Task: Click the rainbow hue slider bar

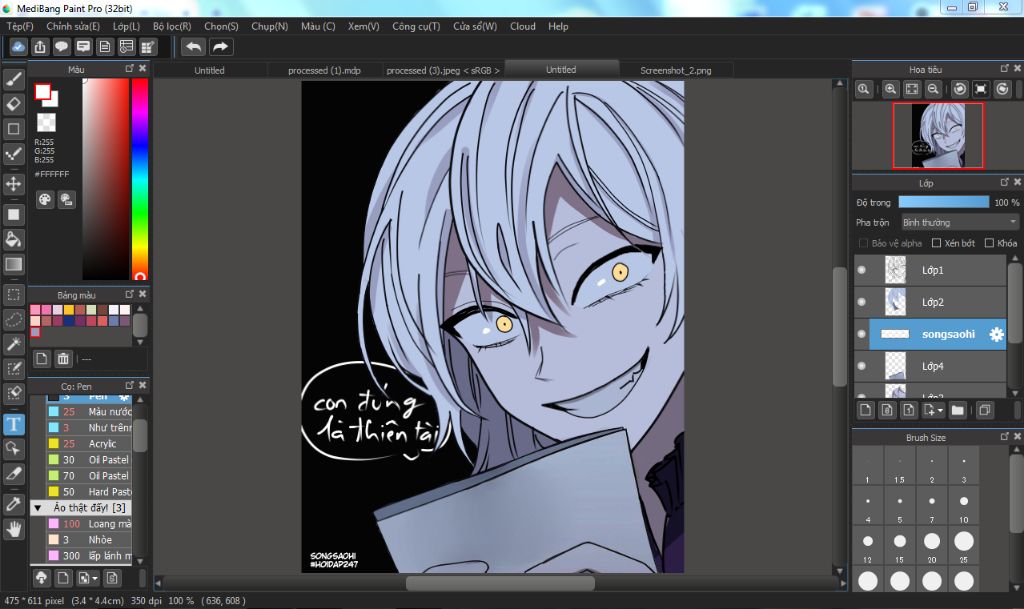Action: coord(140,179)
